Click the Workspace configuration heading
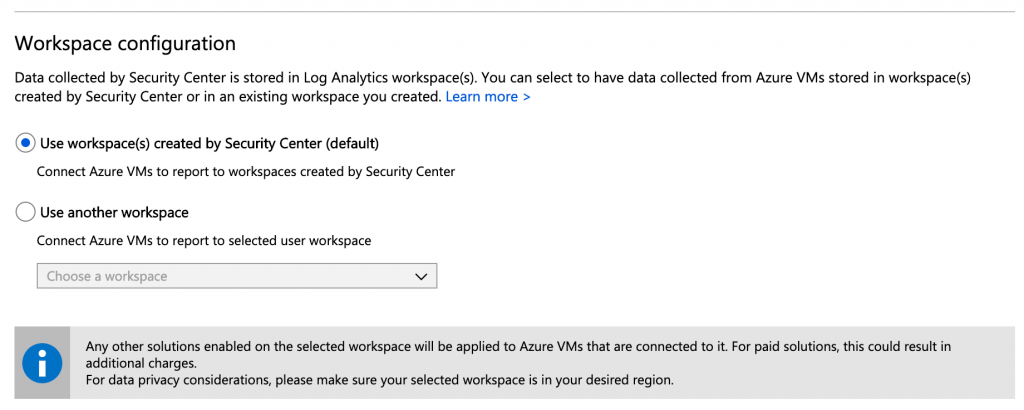Screen dimensions: 1024x410 [x=125, y=44]
